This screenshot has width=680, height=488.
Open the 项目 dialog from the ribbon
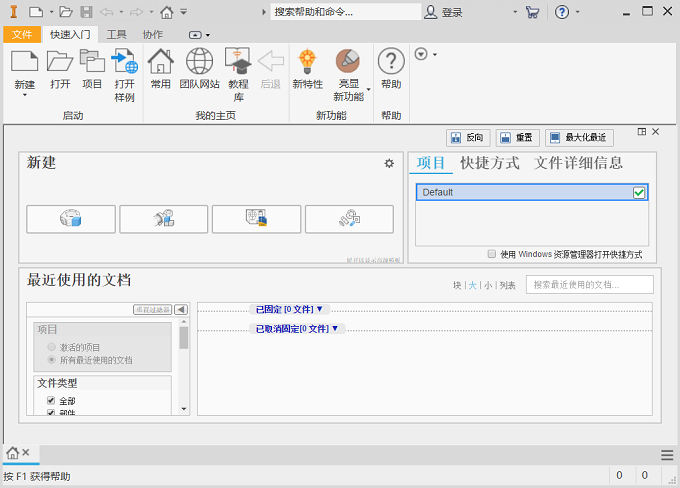(92, 61)
